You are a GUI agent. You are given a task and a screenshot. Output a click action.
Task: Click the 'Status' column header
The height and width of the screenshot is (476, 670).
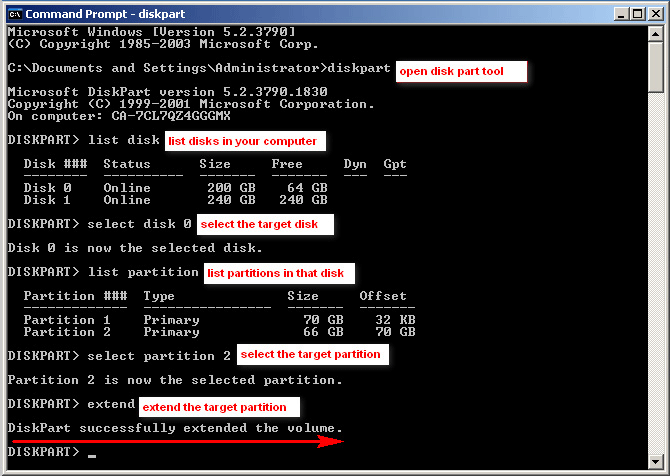(127, 164)
